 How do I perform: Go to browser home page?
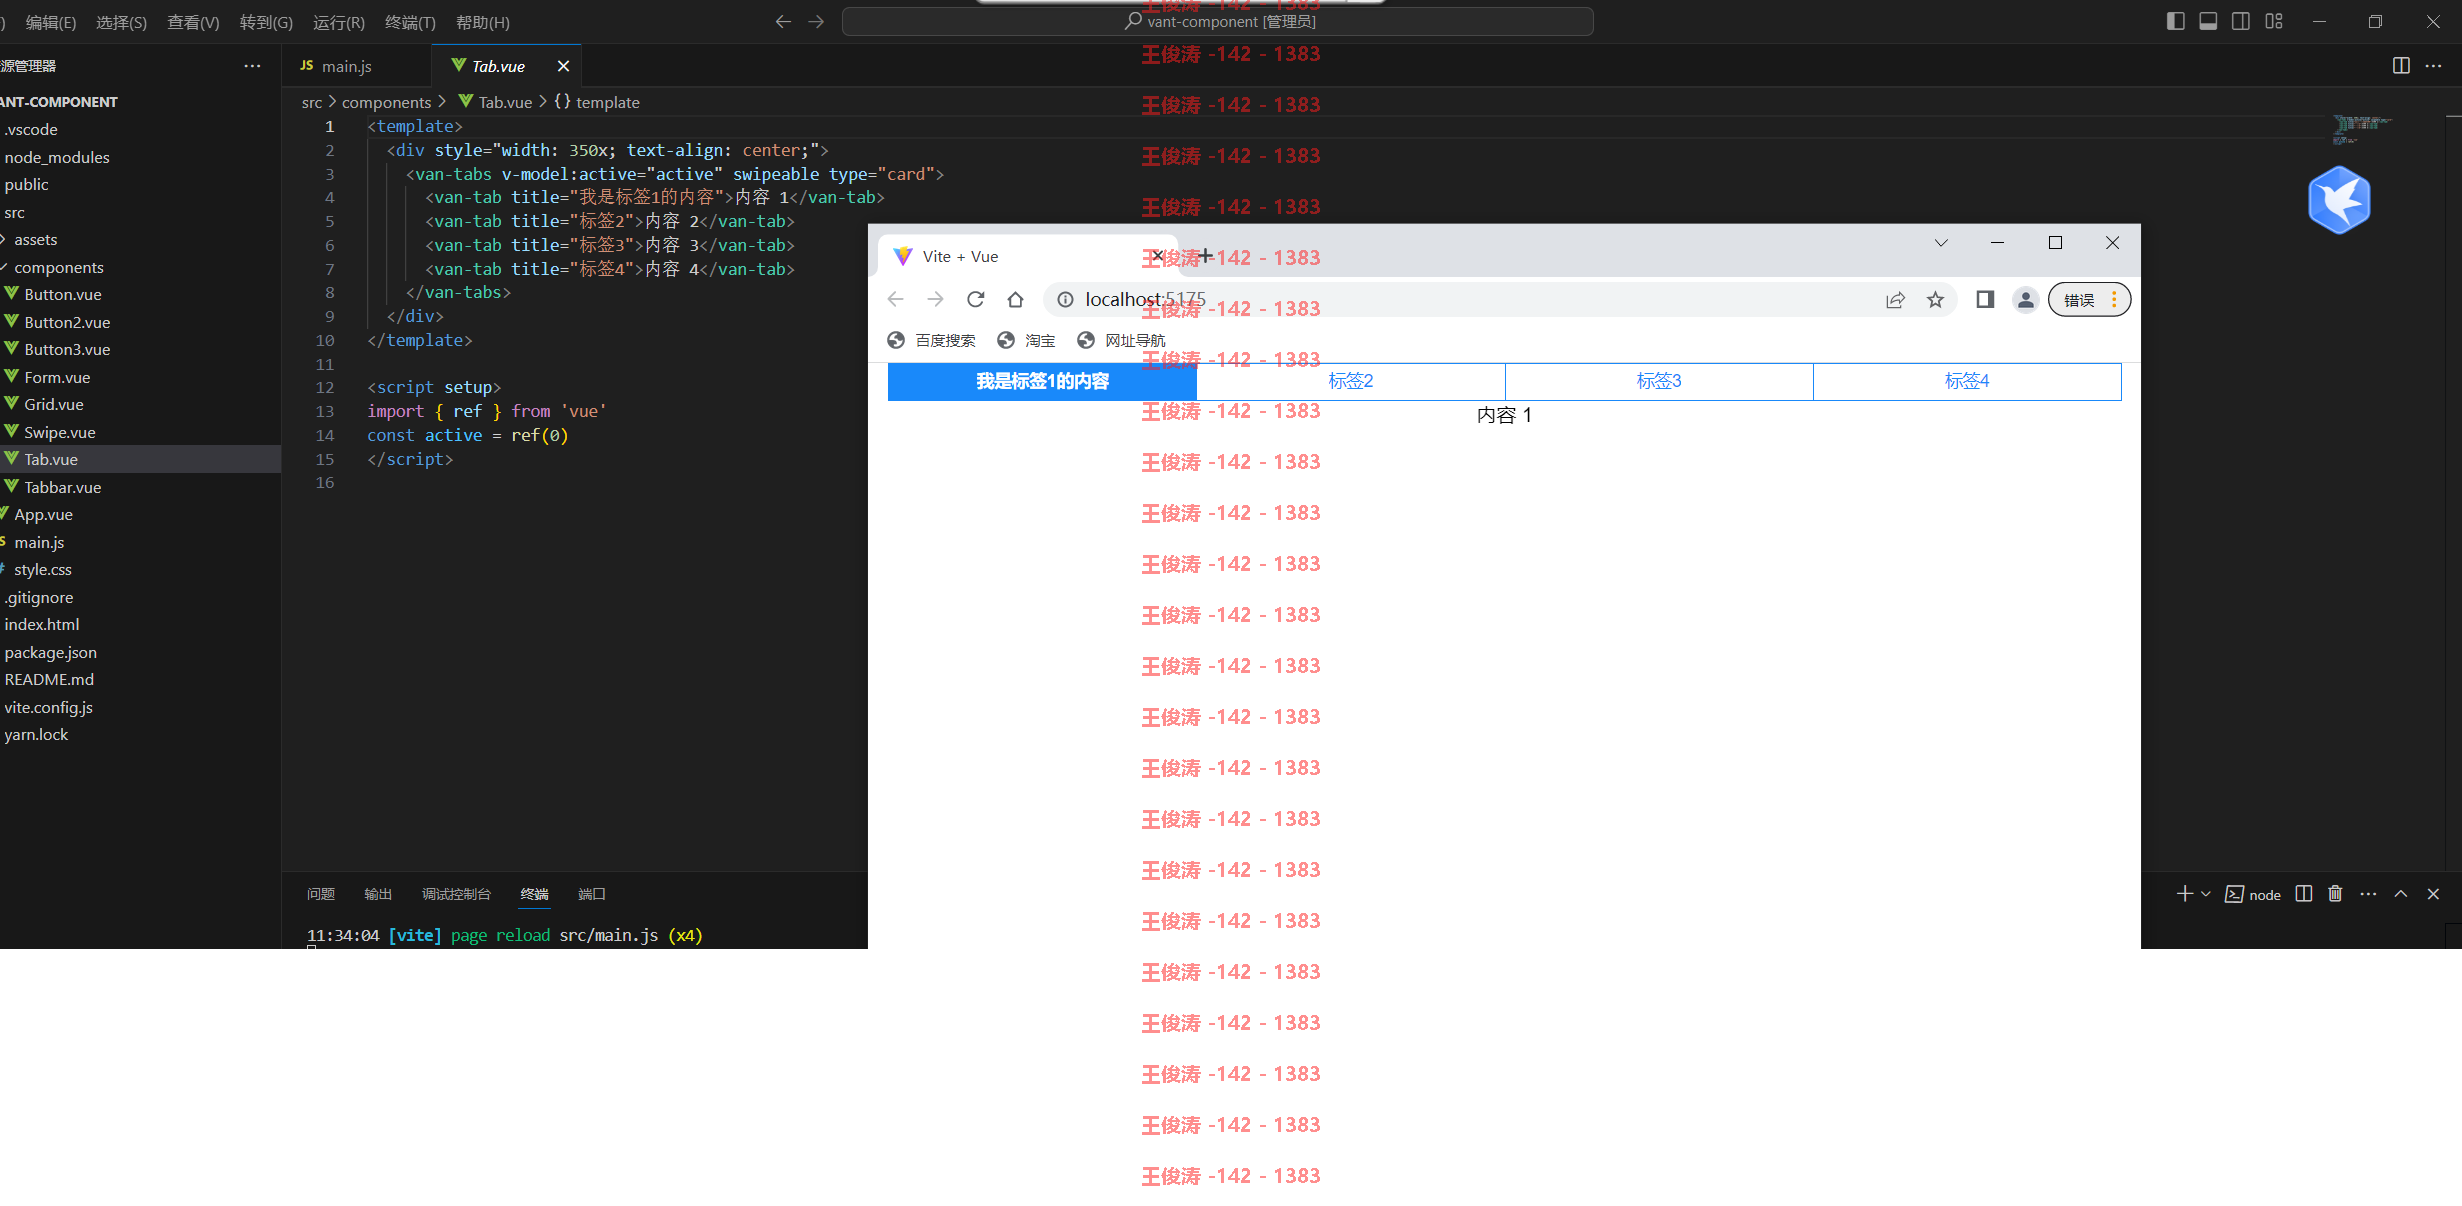click(x=1015, y=299)
